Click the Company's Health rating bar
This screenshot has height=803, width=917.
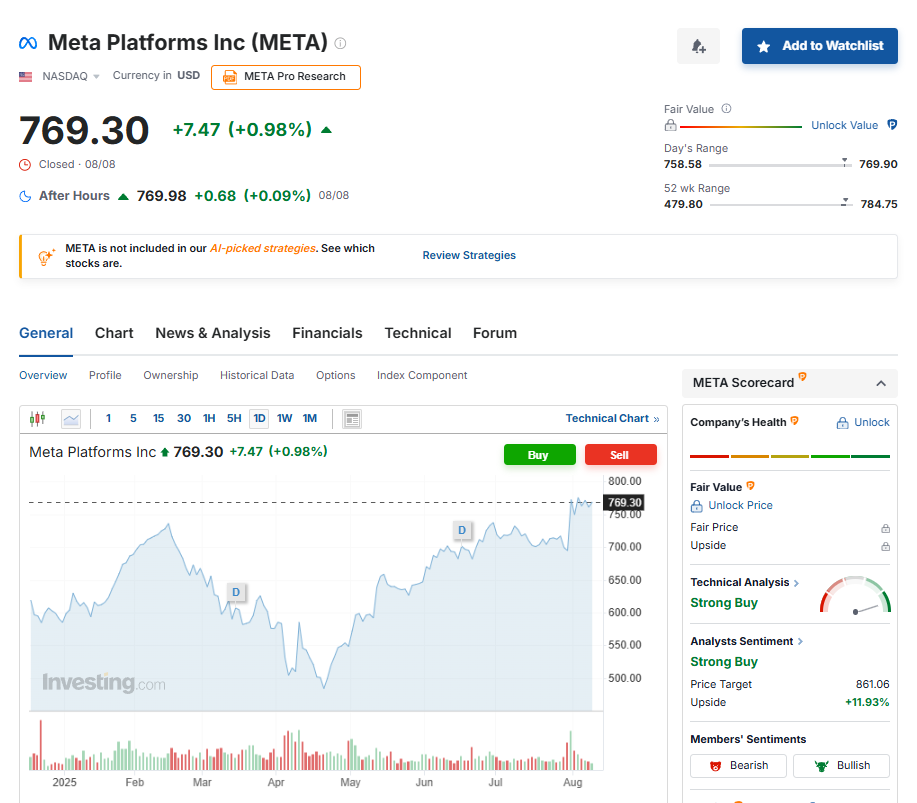tap(790, 456)
